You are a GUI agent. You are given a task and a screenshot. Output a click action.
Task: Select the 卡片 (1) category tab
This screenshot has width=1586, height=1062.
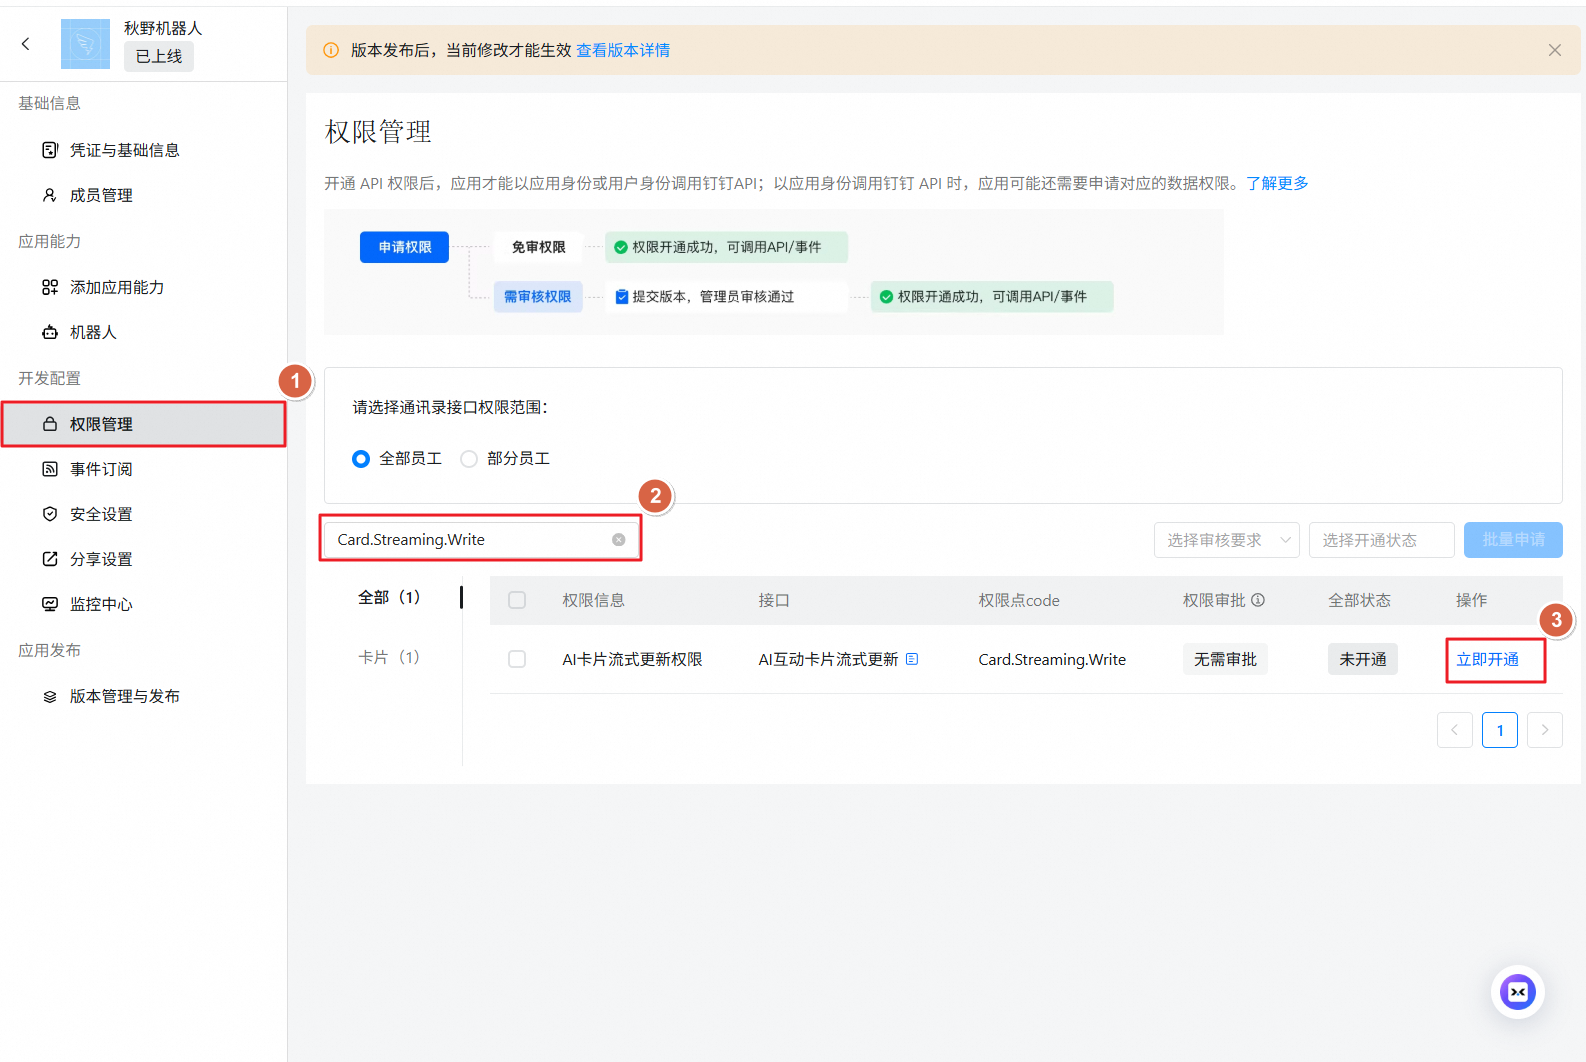click(x=389, y=657)
